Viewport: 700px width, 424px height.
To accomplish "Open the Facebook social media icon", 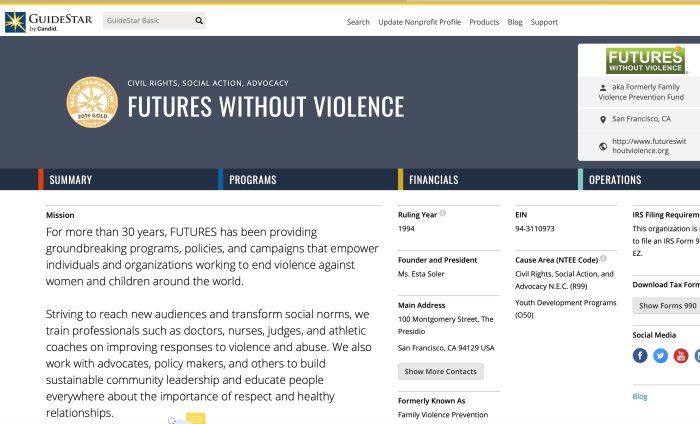I will [640, 355].
